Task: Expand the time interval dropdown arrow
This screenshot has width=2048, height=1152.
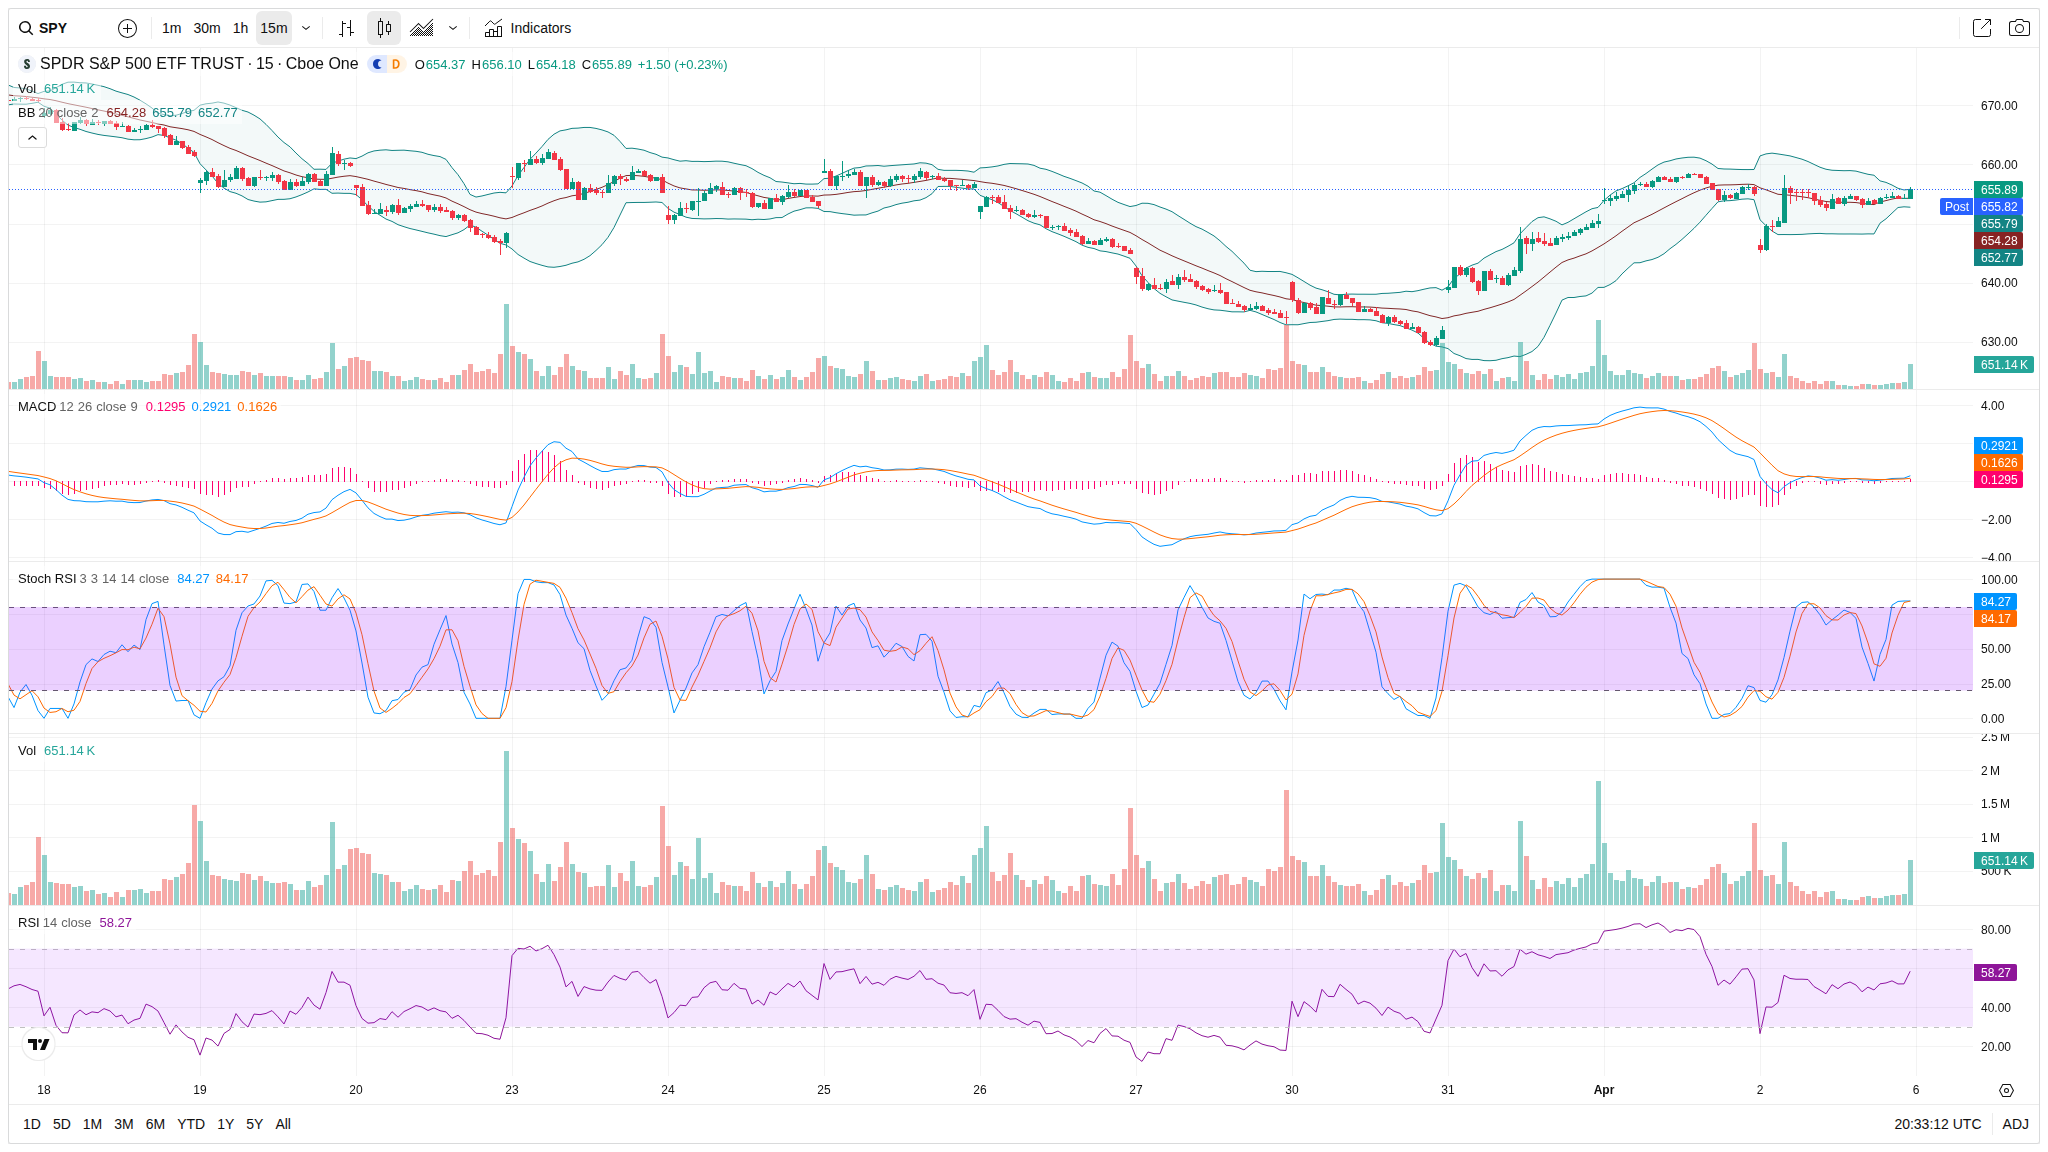Action: coord(306,28)
